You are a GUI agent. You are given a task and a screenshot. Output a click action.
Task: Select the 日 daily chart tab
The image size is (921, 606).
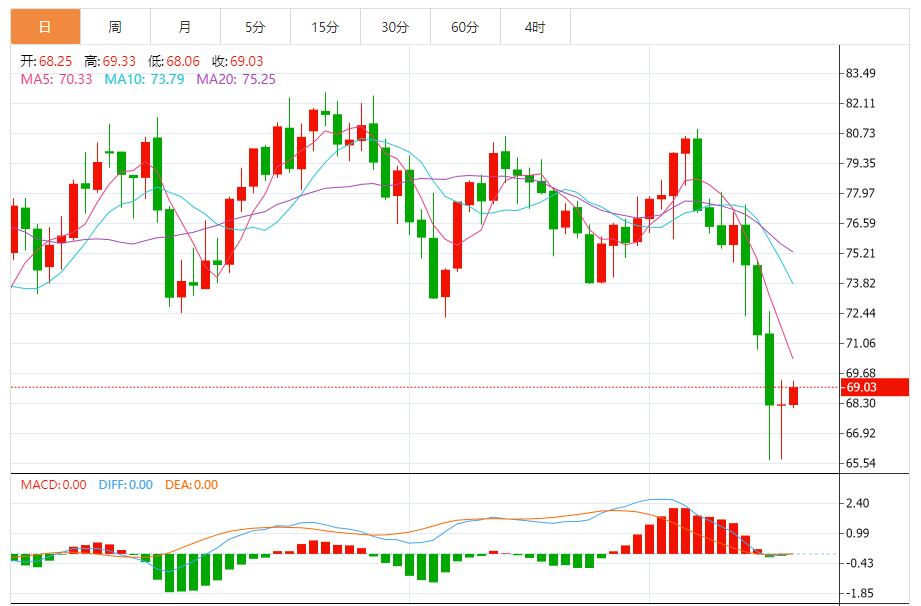tap(45, 27)
